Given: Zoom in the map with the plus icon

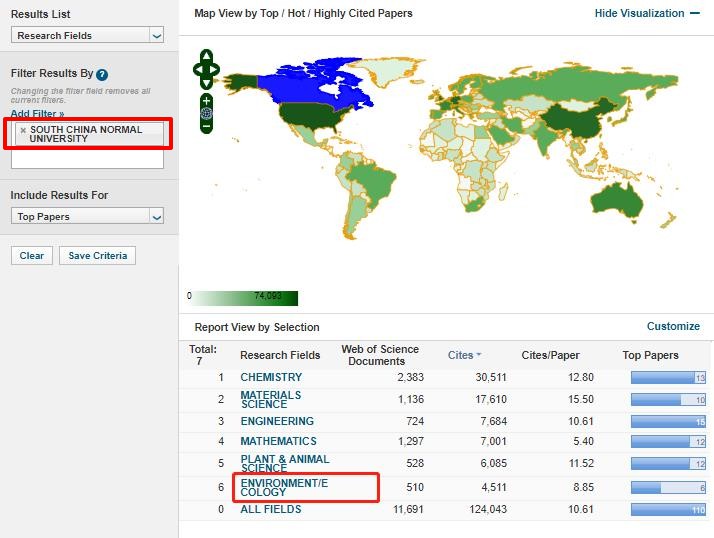Looking at the screenshot, I should [206, 101].
